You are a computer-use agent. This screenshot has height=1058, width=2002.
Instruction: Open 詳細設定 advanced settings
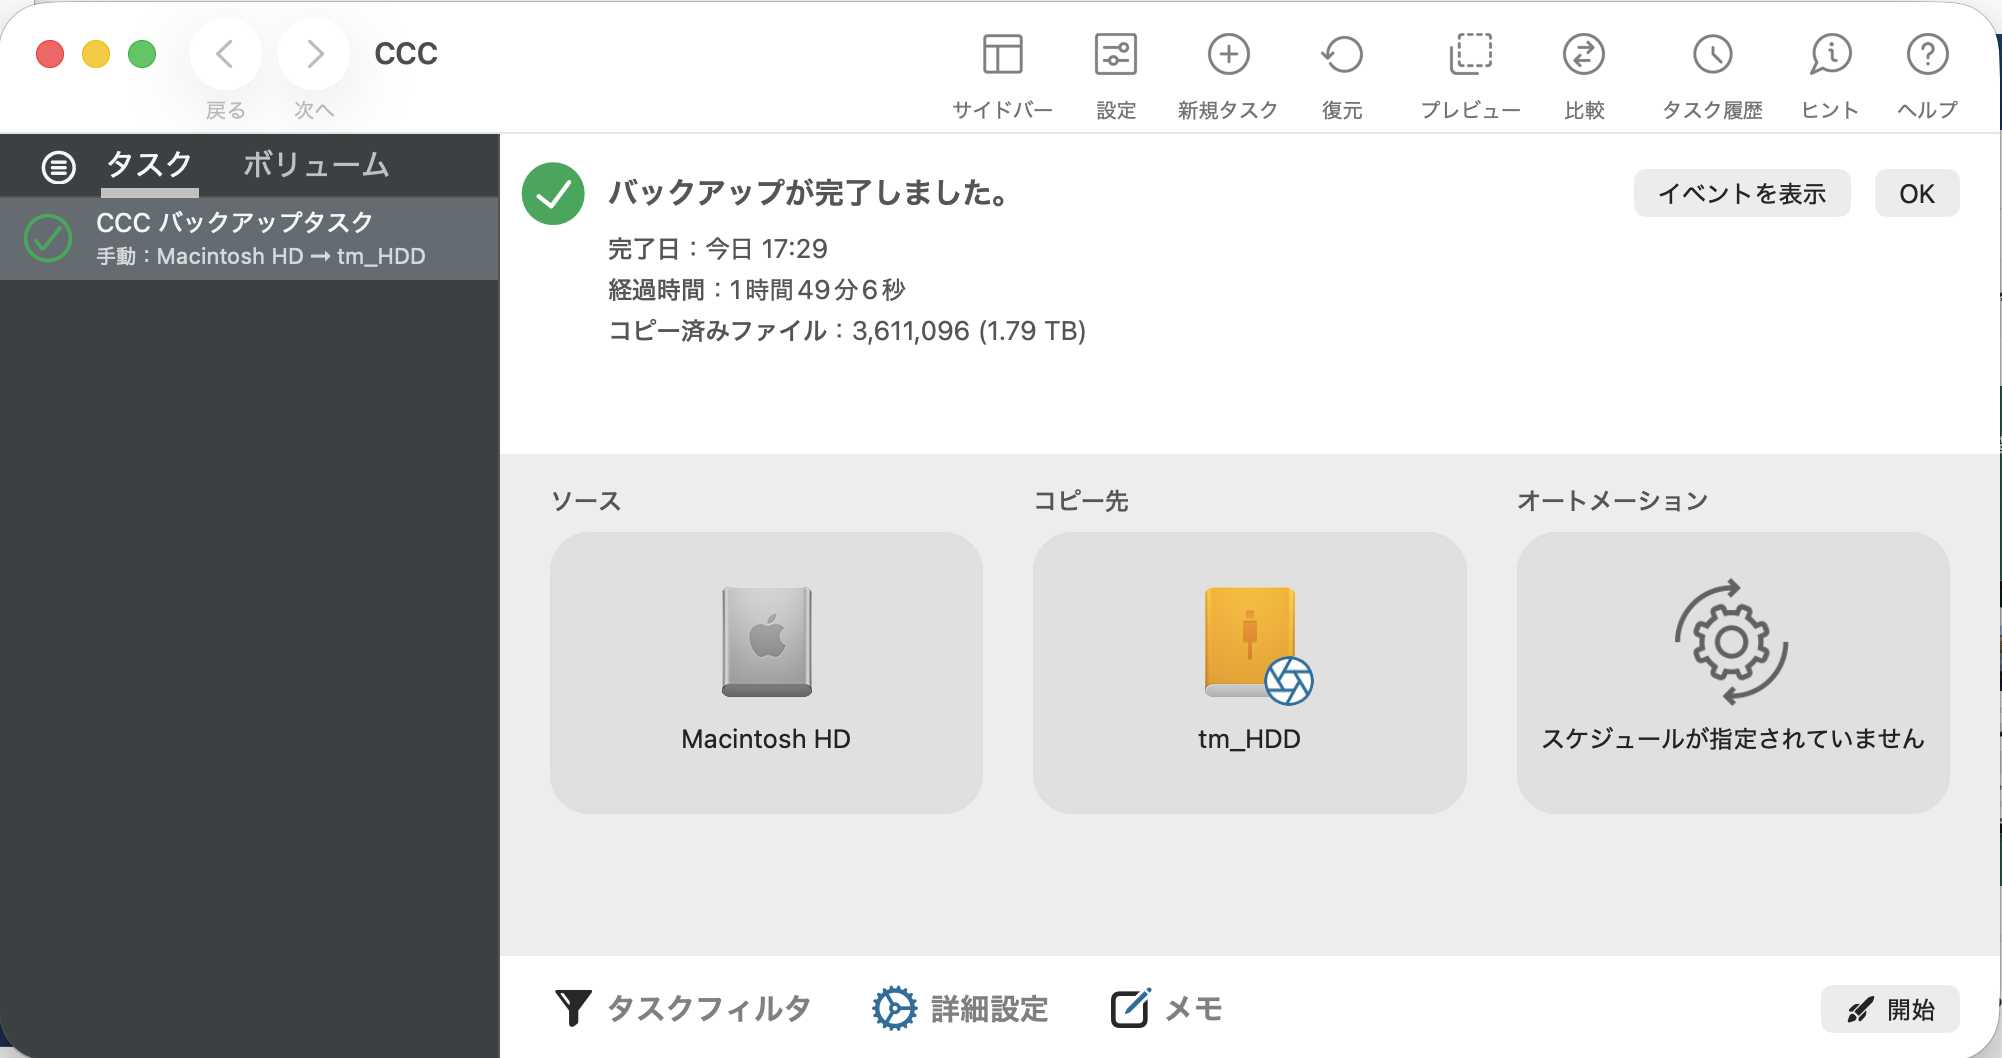click(x=960, y=1008)
